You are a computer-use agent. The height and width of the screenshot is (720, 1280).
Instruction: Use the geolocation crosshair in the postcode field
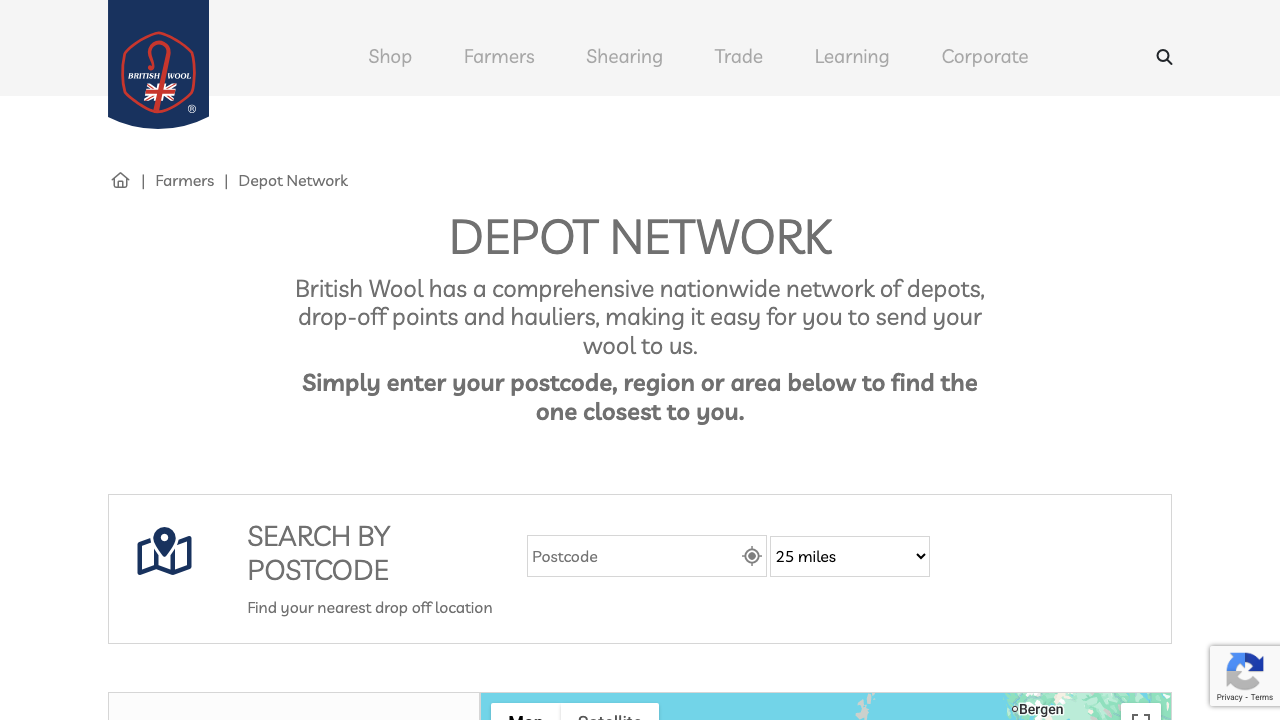click(750, 555)
